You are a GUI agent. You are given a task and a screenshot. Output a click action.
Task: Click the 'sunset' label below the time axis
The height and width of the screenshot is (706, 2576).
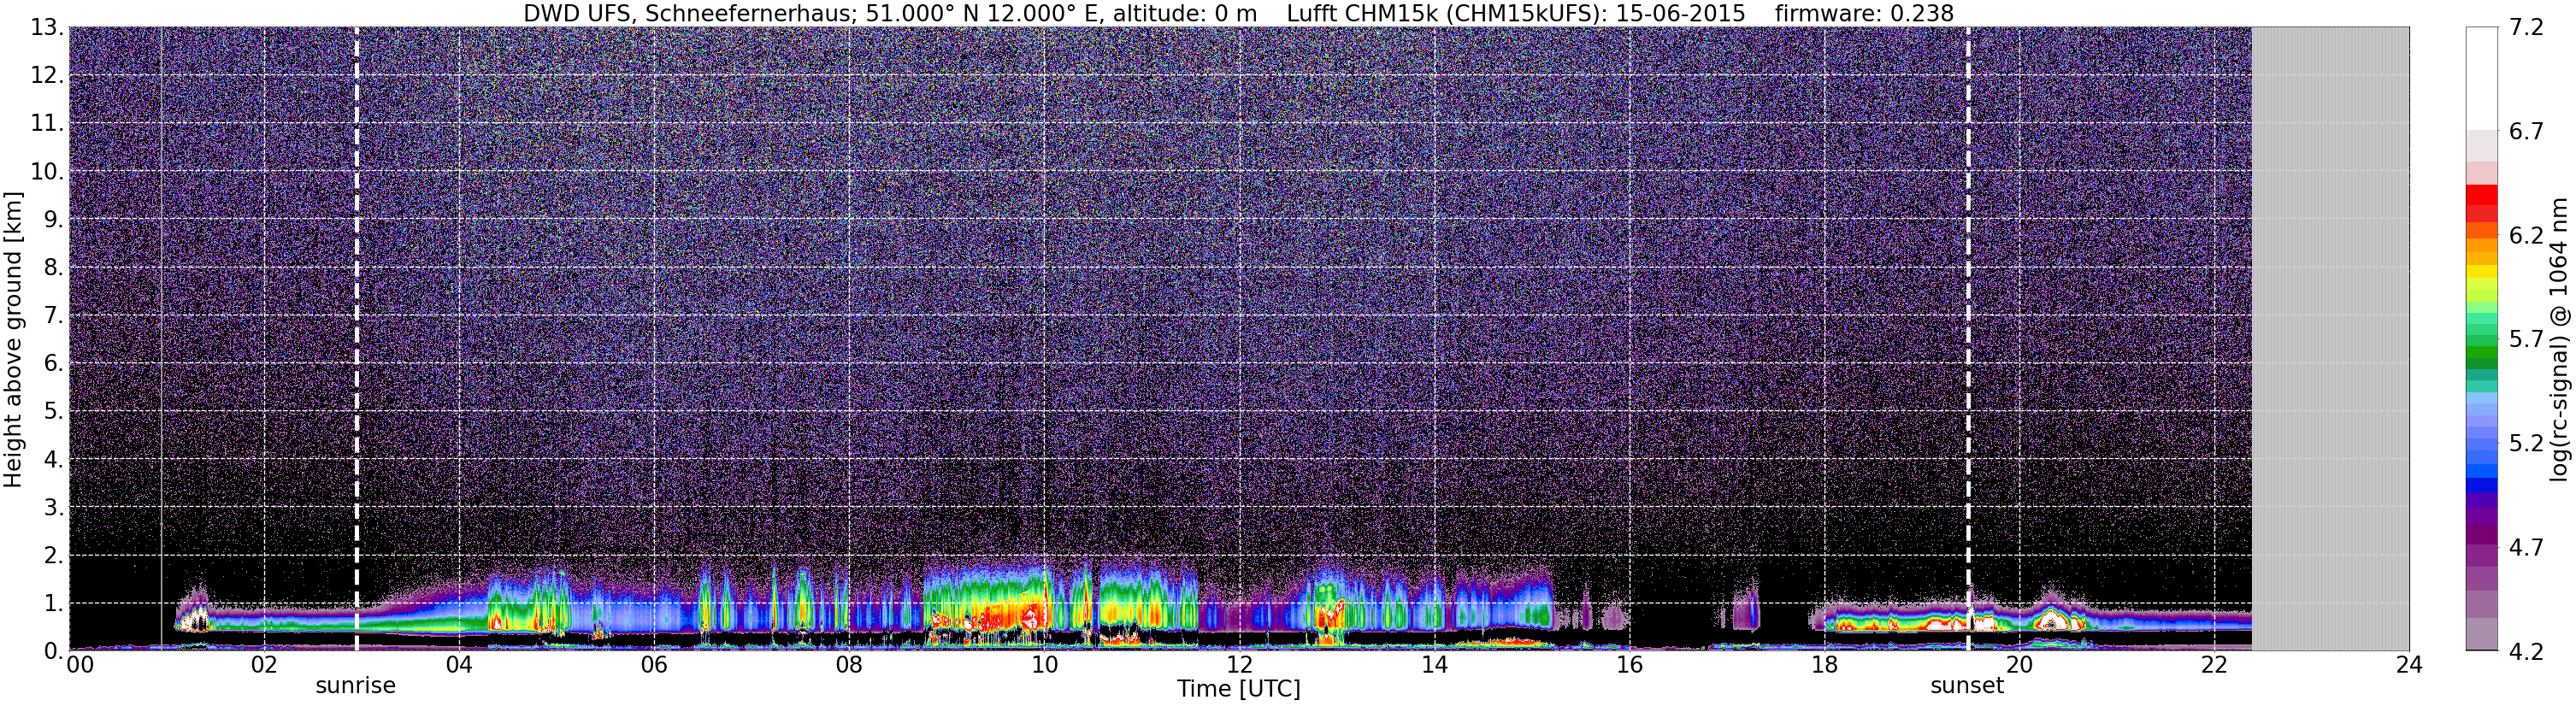point(1967,686)
